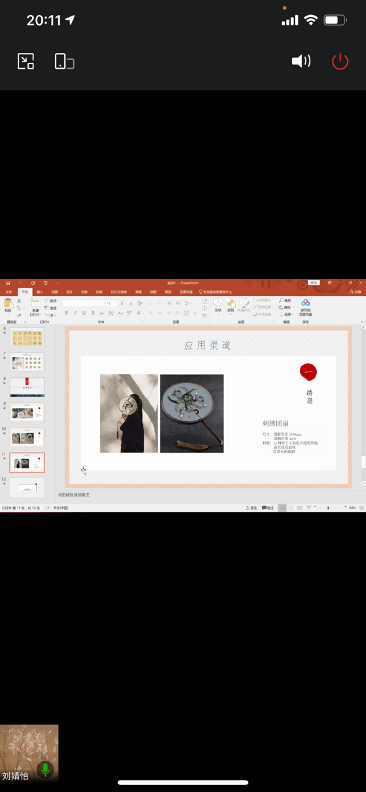Toggle the green microphone for 刘婧怡
The image size is (366, 792).
click(x=45, y=769)
